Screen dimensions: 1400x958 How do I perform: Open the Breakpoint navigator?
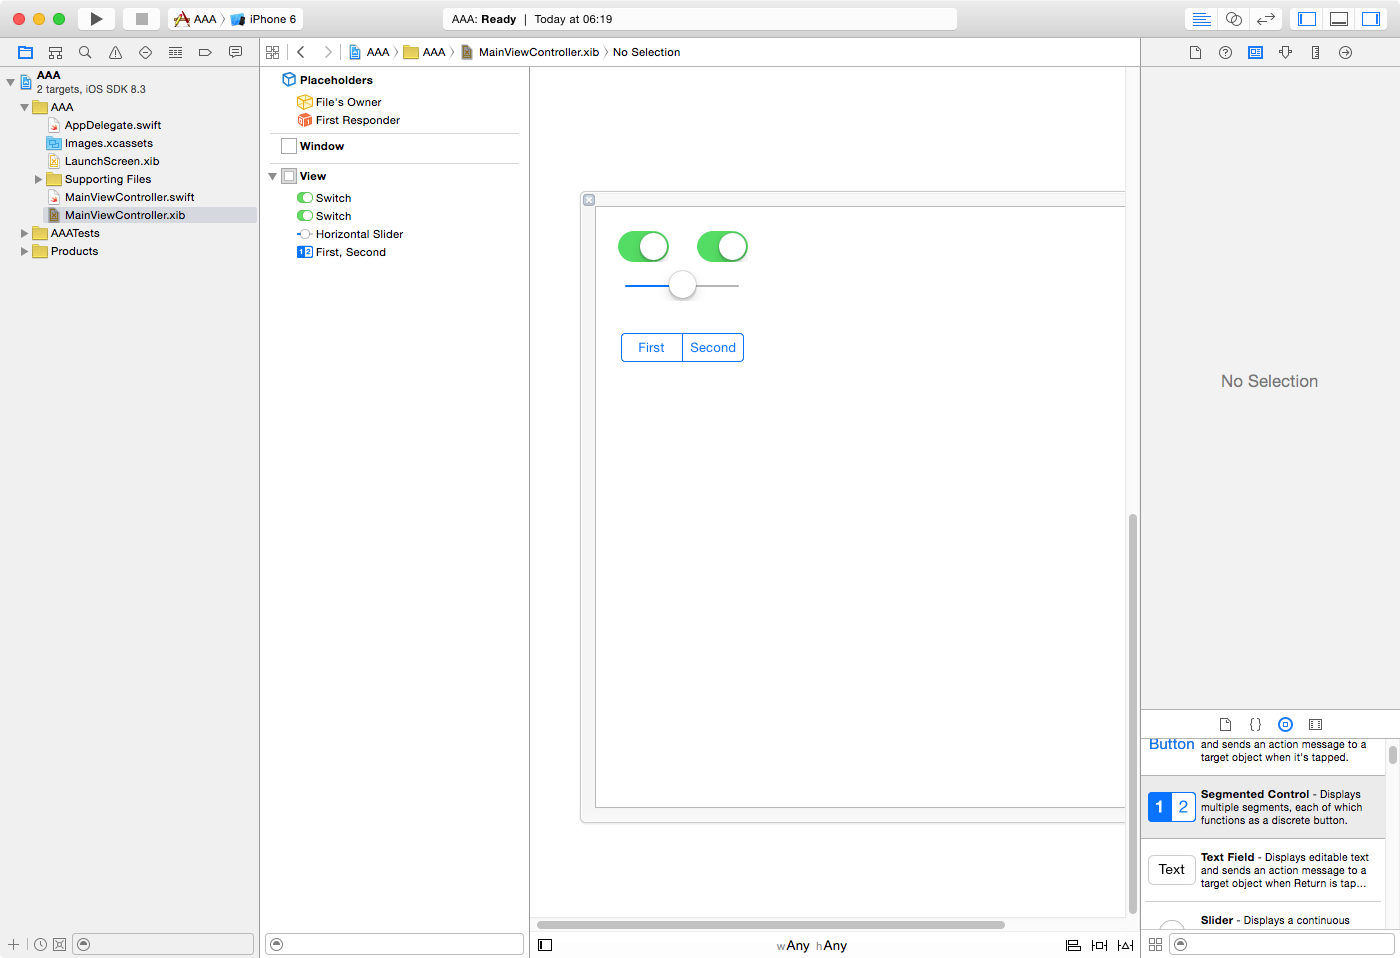(x=205, y=52)
